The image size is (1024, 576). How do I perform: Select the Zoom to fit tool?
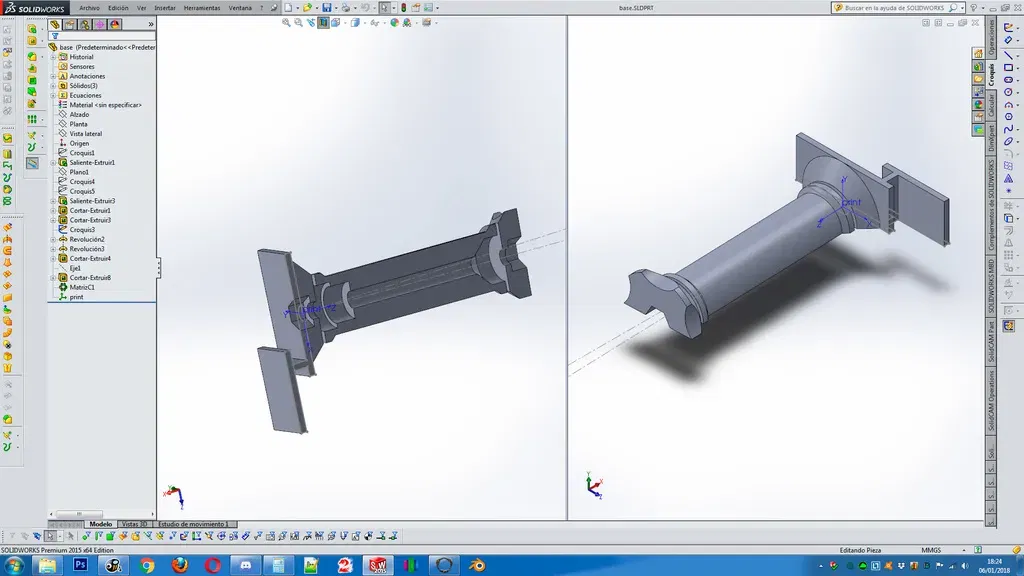285,24
